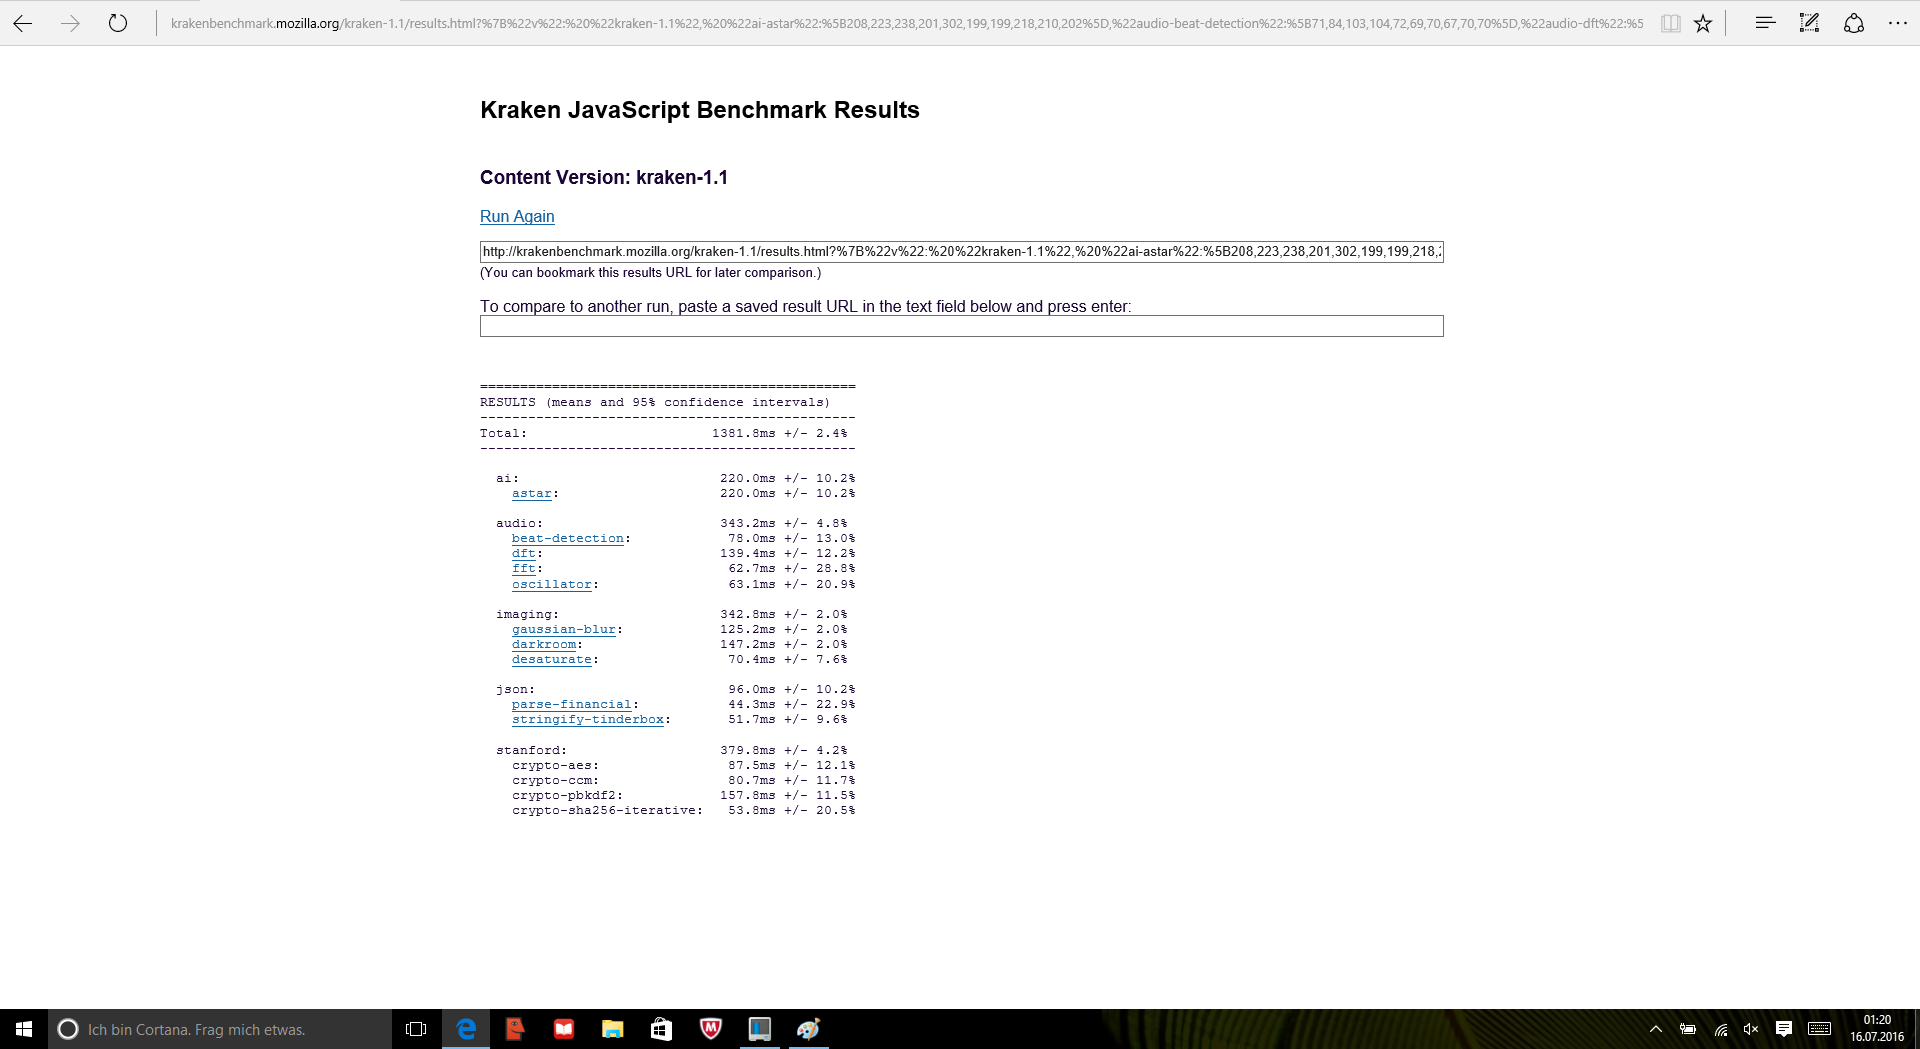
Task: Open the desaturate benchmark link
Action: pyautogui.click(x=552, y=660)
